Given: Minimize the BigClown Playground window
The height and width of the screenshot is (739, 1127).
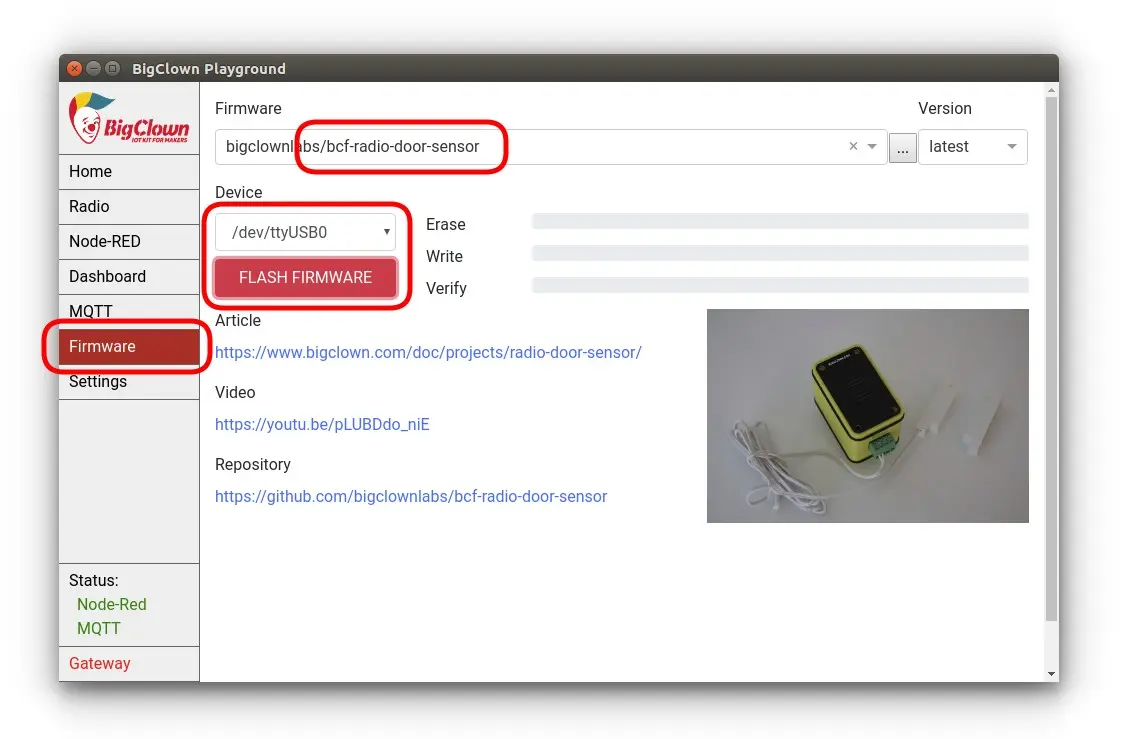Looking at the screenshot, I should click(93, 68).
